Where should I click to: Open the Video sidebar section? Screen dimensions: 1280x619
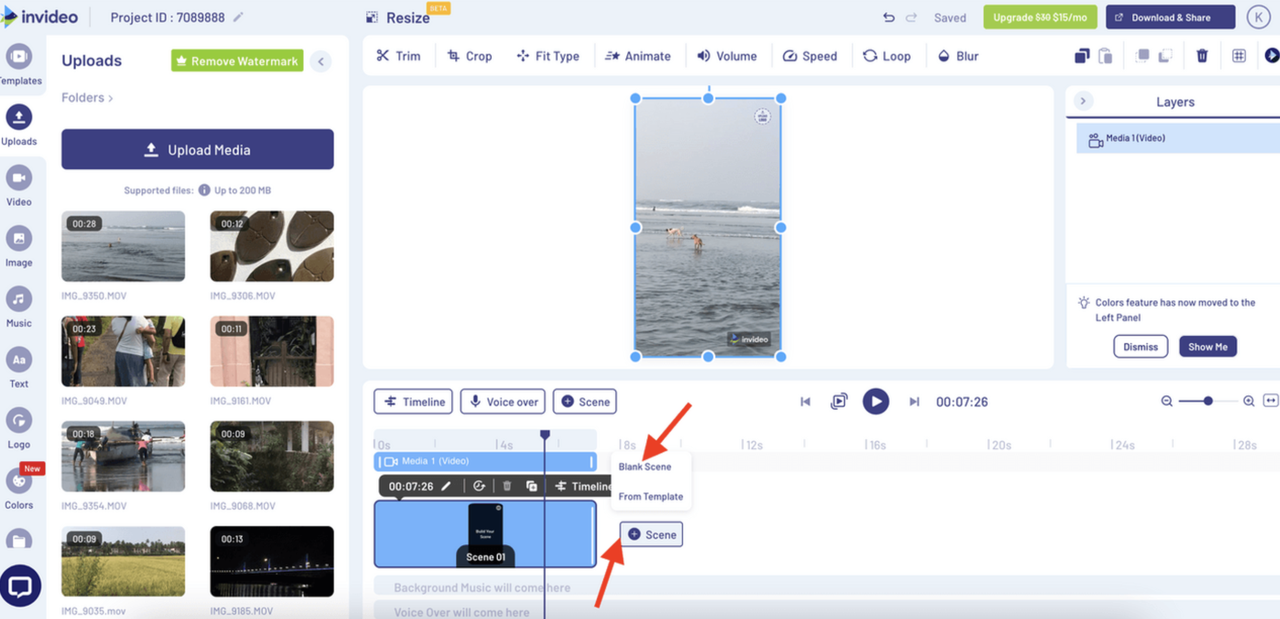click(x=19, y=186)
